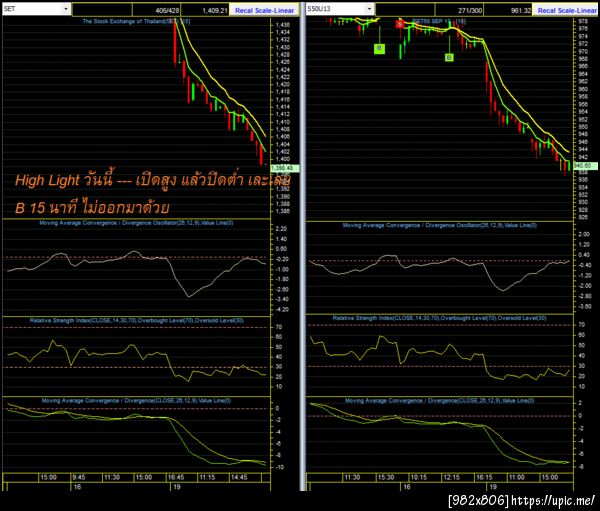Image resolution: width=600 pixels, height=511 pixels.
Task: Click the 11:30 time label on the S50U13 axis
Action: coord(352,477)
